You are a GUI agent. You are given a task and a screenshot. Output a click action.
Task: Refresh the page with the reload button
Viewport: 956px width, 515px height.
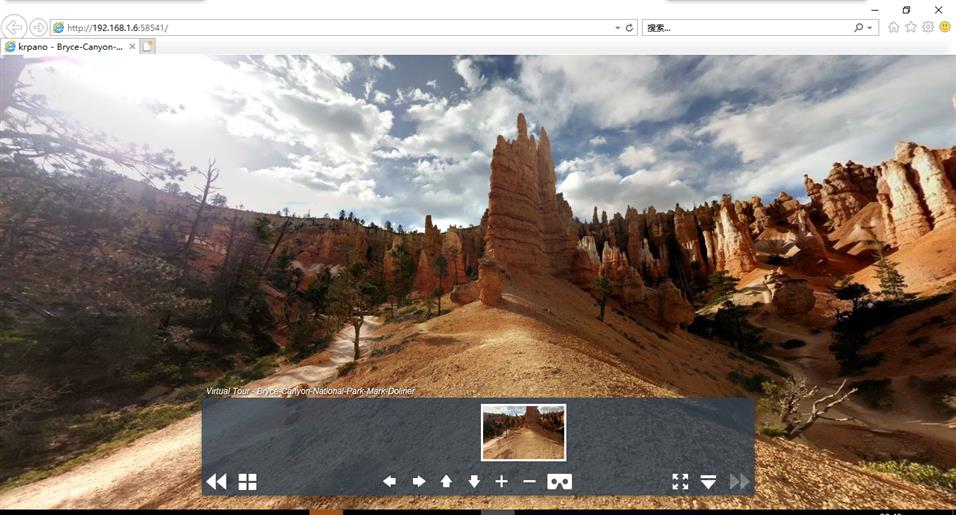[629, 28]
